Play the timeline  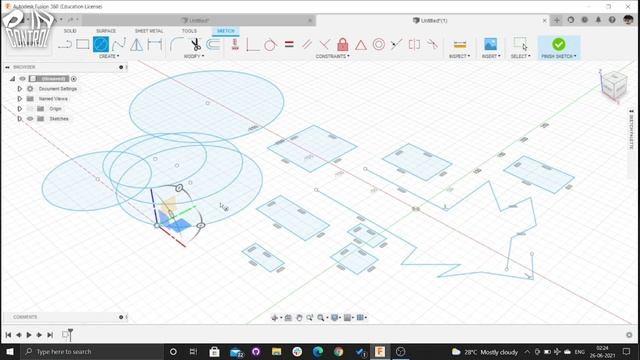click(29, 335)
